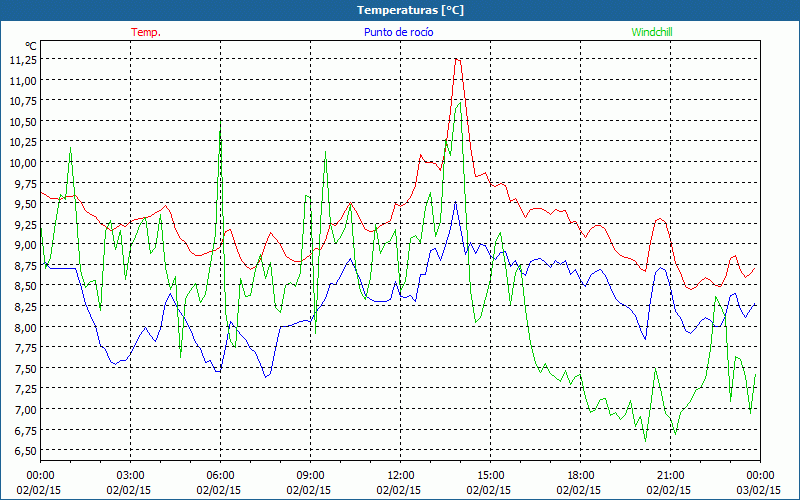800x500 pixels.
Task: Click the 9,75 y-axis value
Action: [26, 183]
